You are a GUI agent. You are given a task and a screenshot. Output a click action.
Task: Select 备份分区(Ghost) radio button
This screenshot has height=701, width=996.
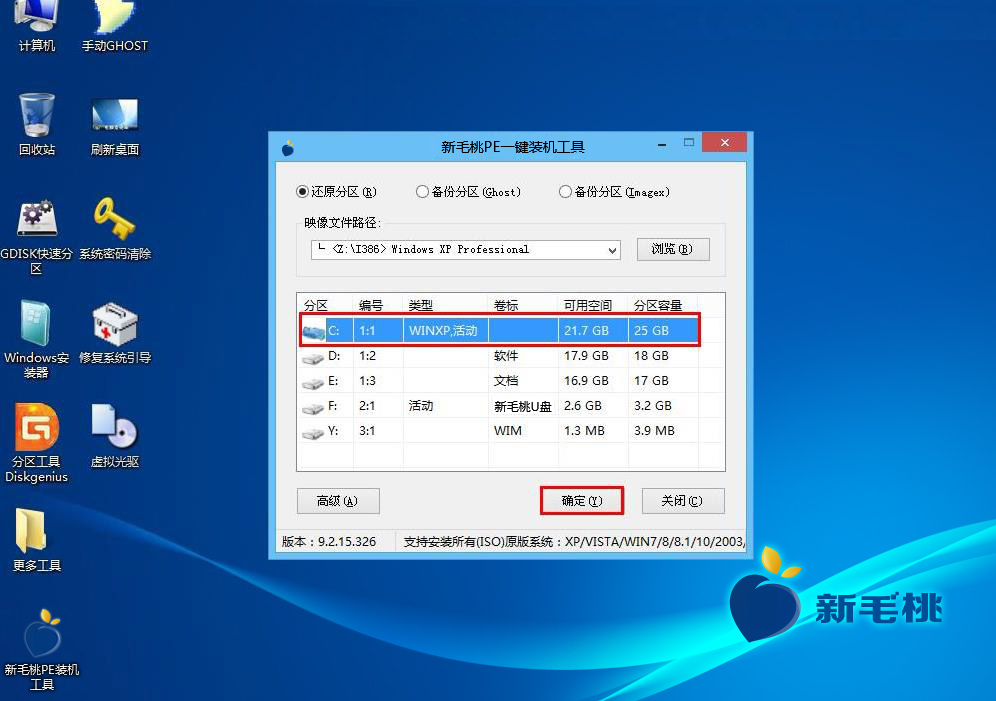point(422,192)
